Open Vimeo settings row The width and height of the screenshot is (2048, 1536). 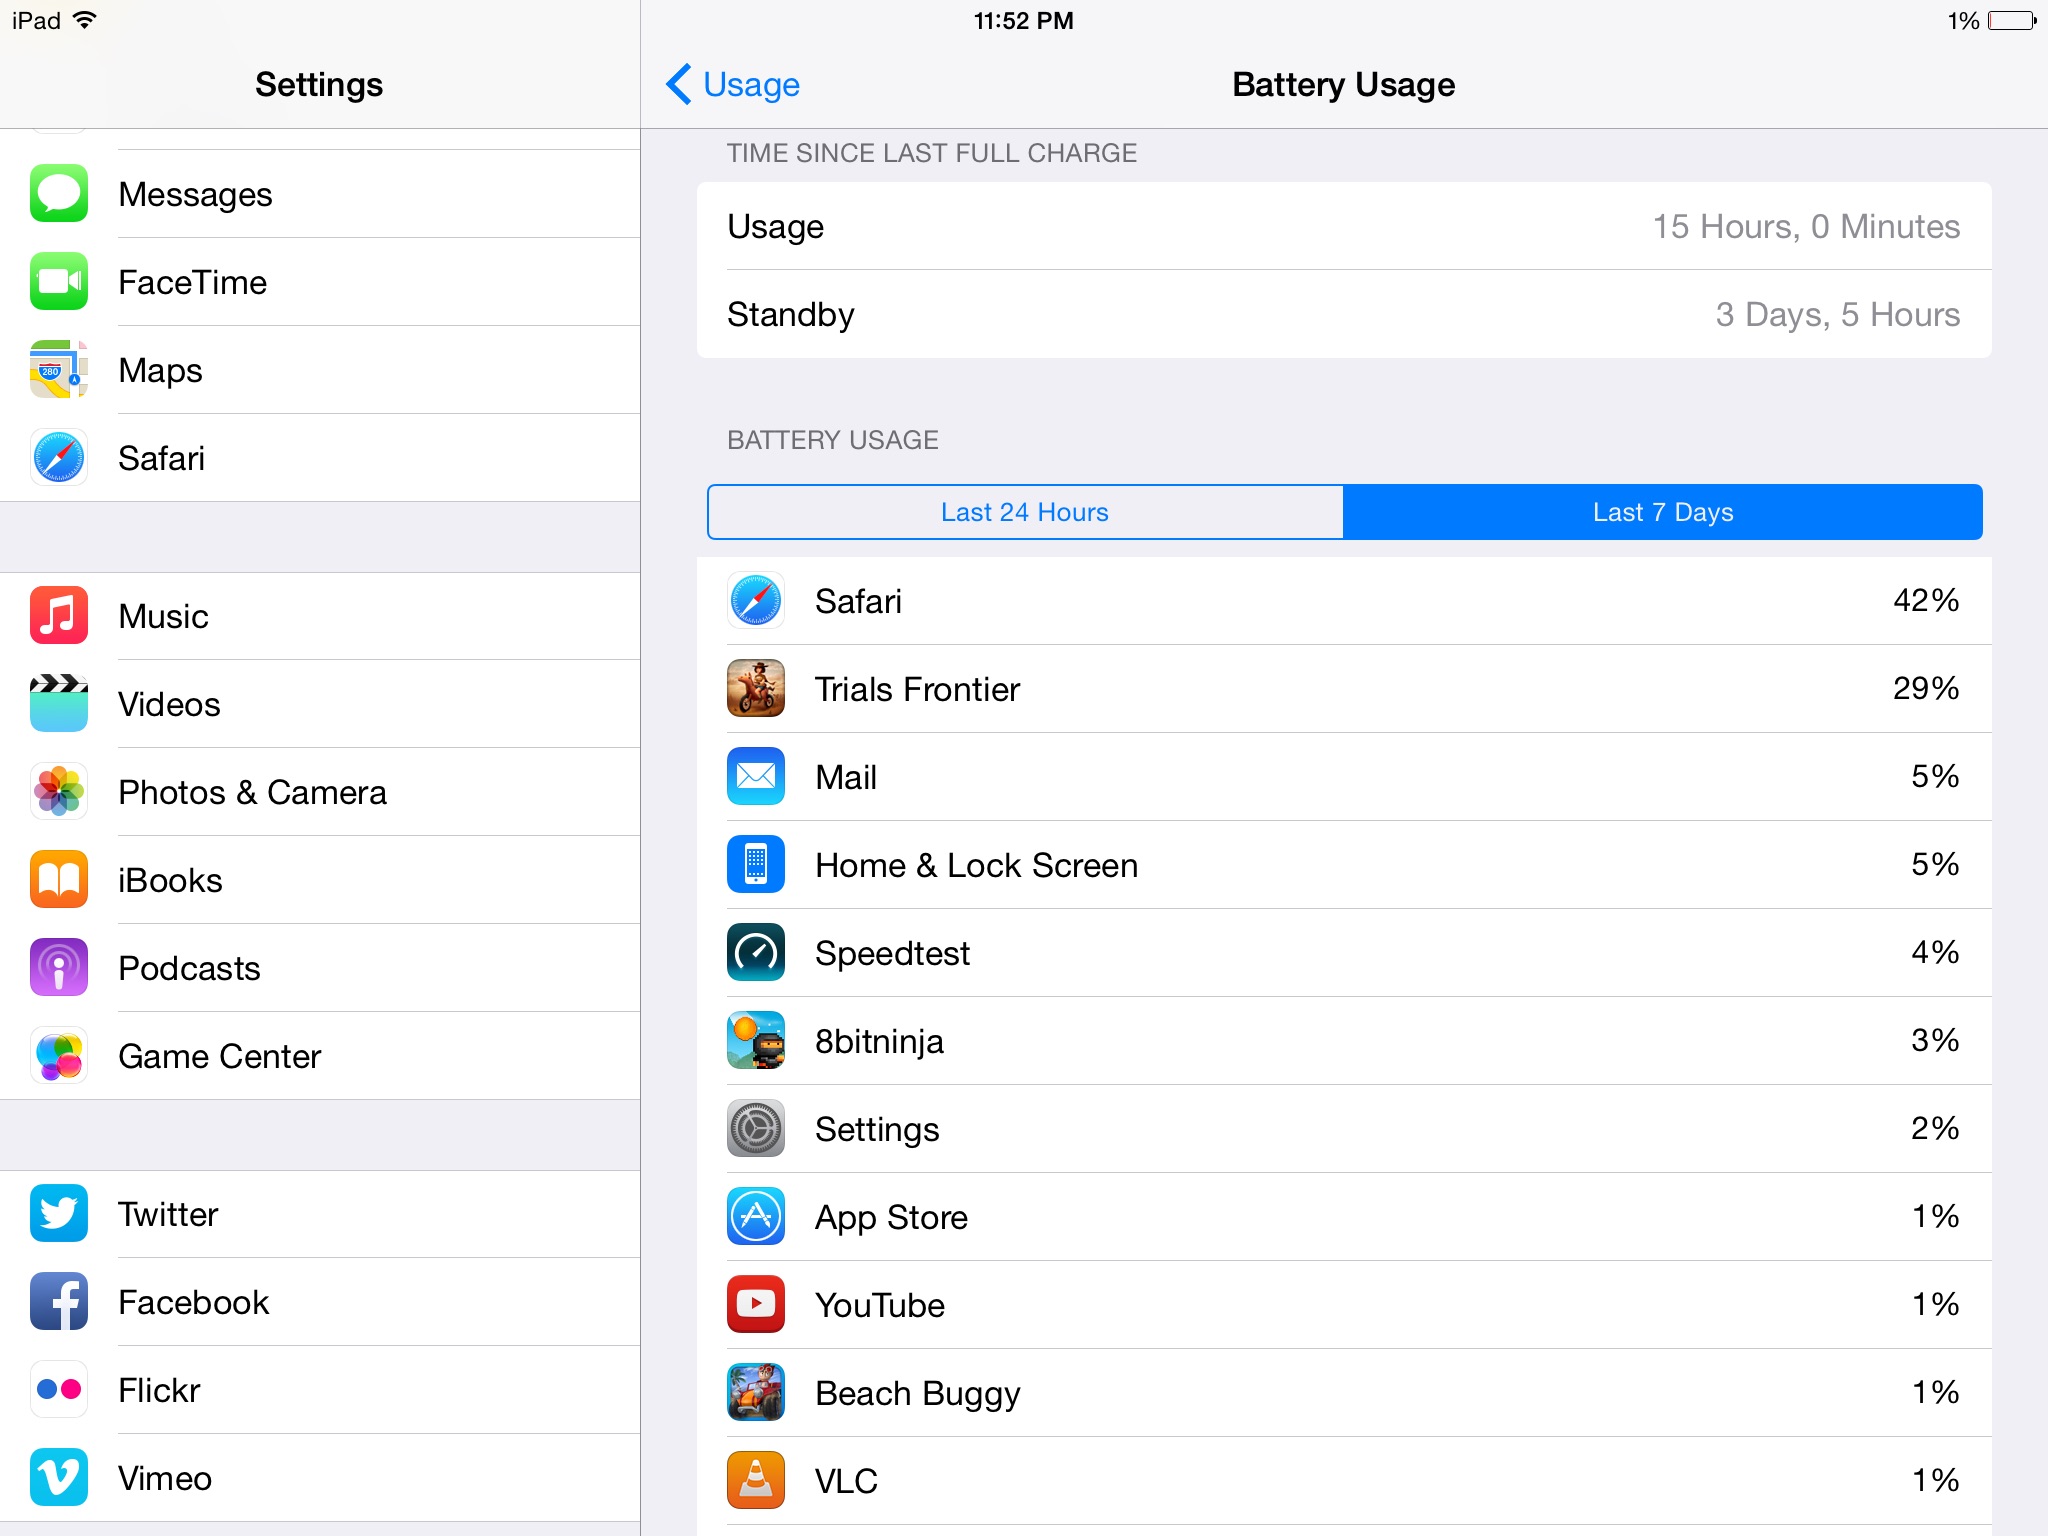coord(320,1478)
